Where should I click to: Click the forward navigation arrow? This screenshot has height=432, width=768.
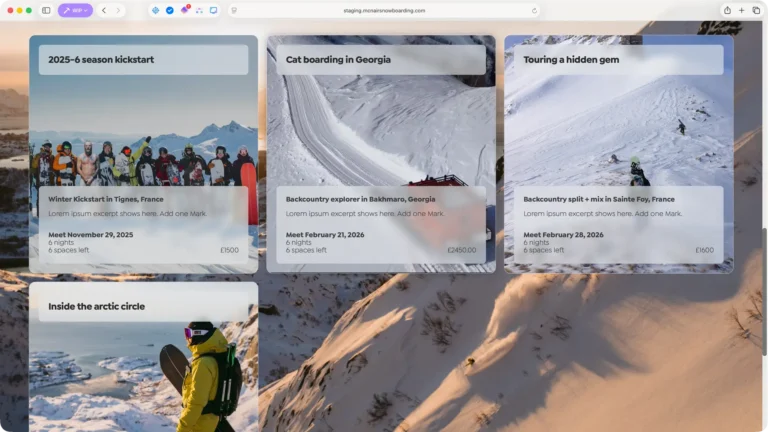tap(118, 10)
